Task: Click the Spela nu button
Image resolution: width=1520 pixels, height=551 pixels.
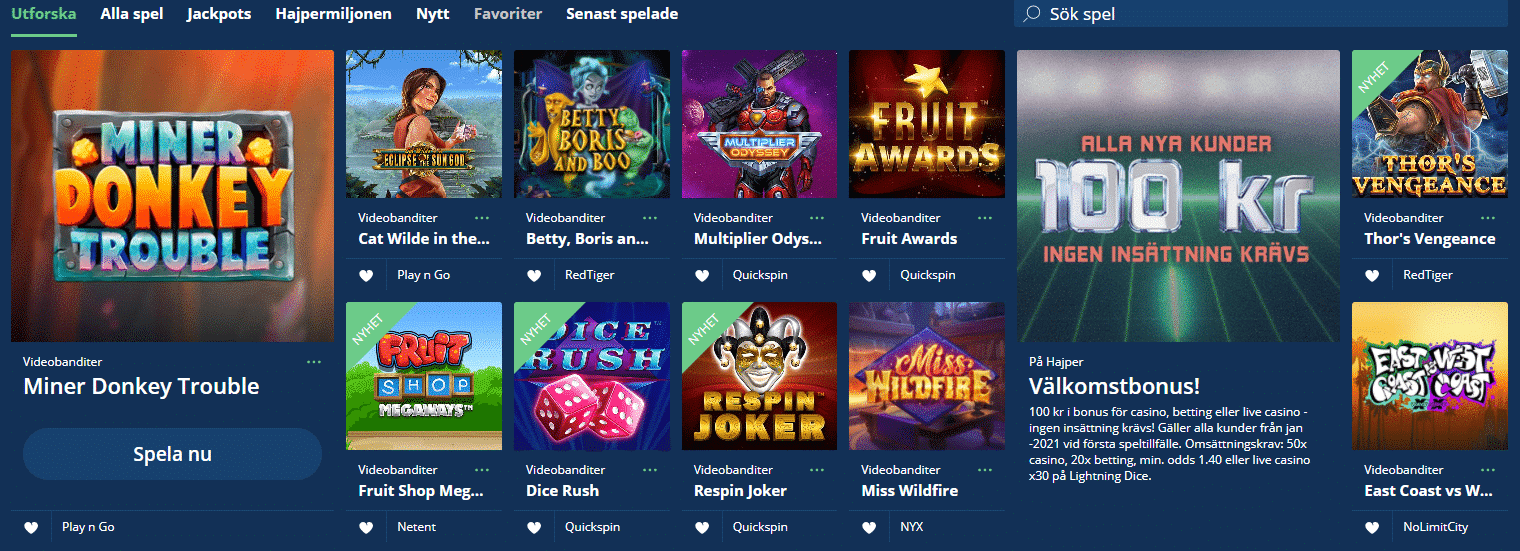Action: coord(172,454)
